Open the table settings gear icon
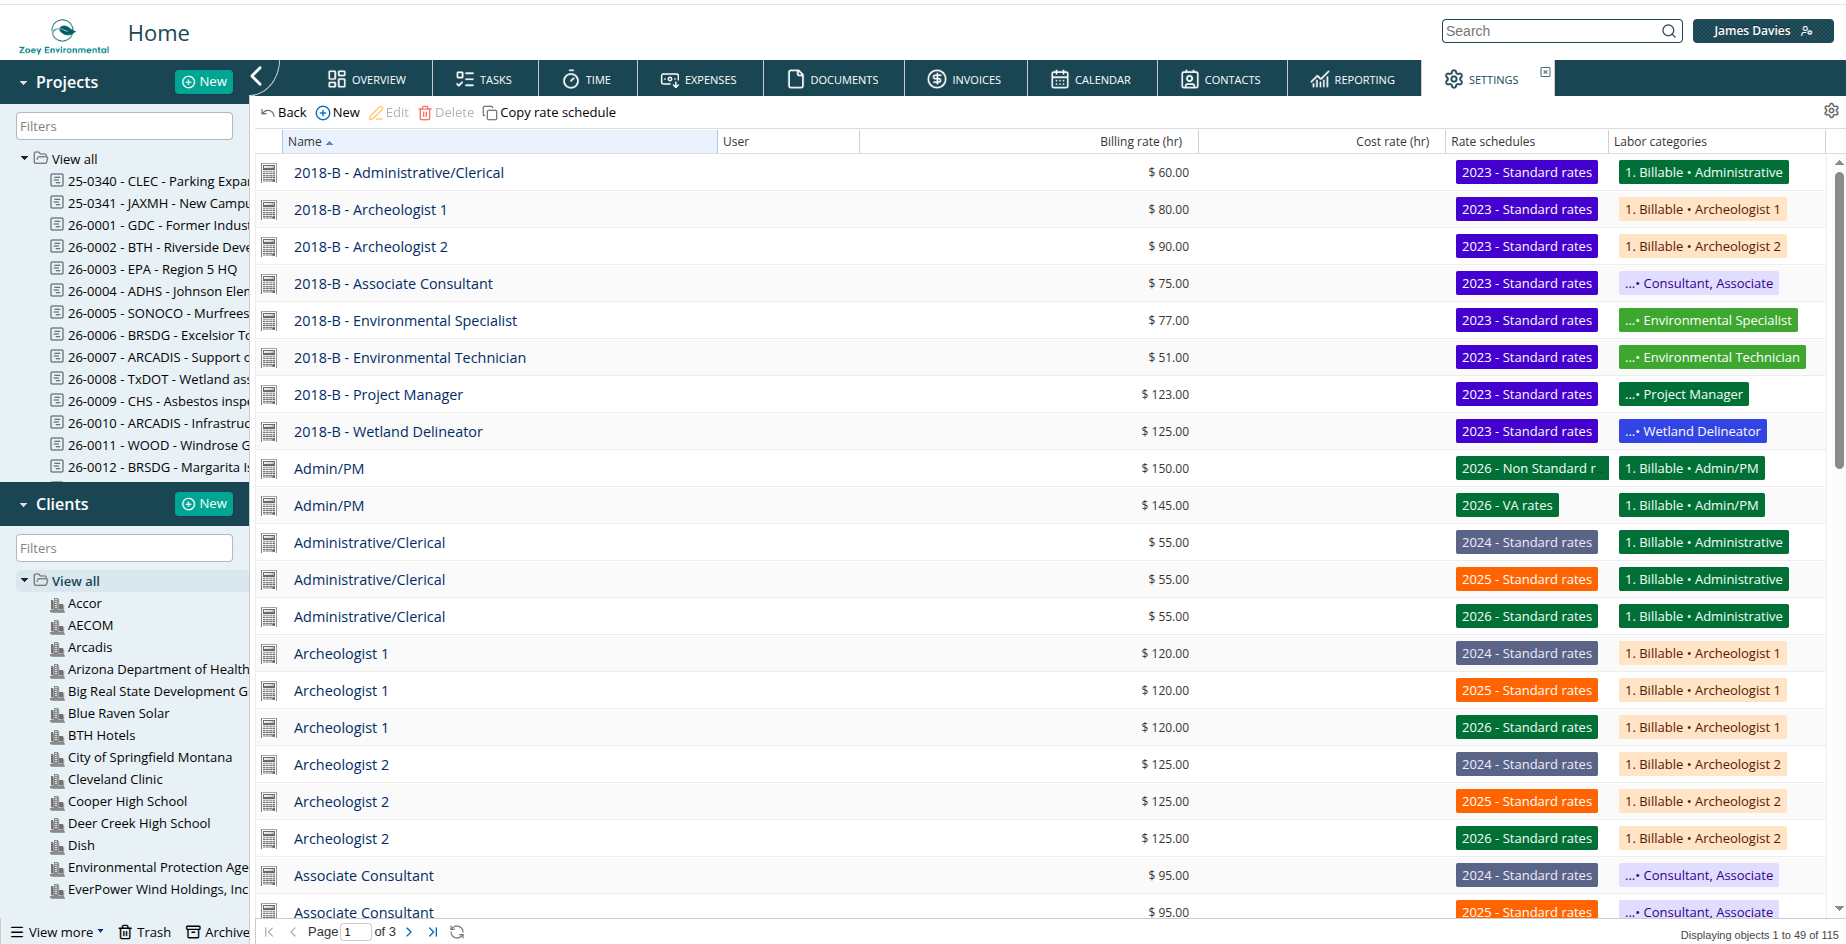Viewport: 1846px width, 944px height. click(x=1831, y=111)
